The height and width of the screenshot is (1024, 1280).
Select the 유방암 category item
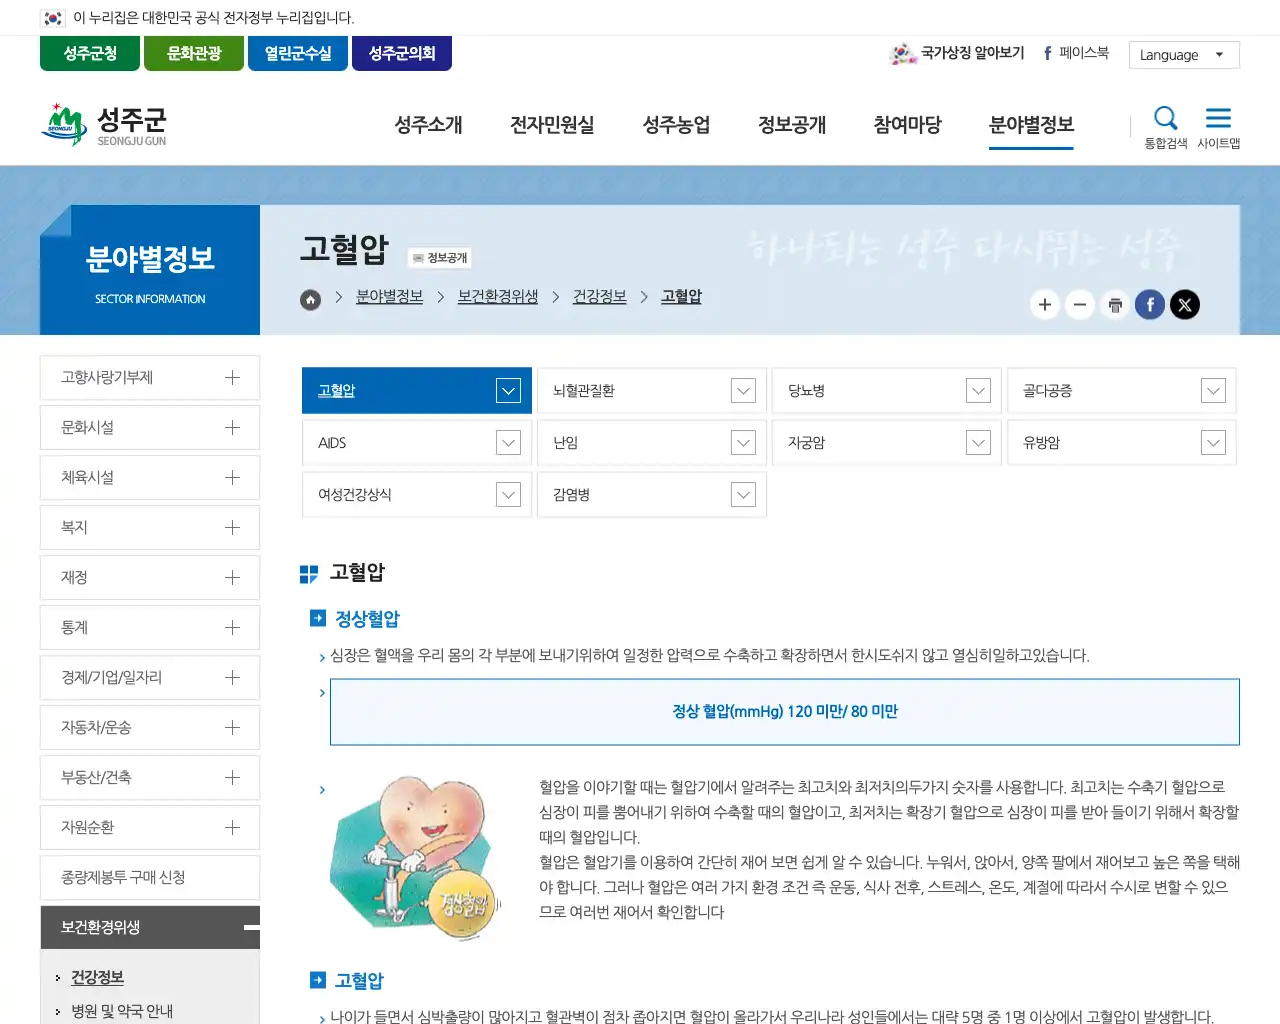(1122, 443)
